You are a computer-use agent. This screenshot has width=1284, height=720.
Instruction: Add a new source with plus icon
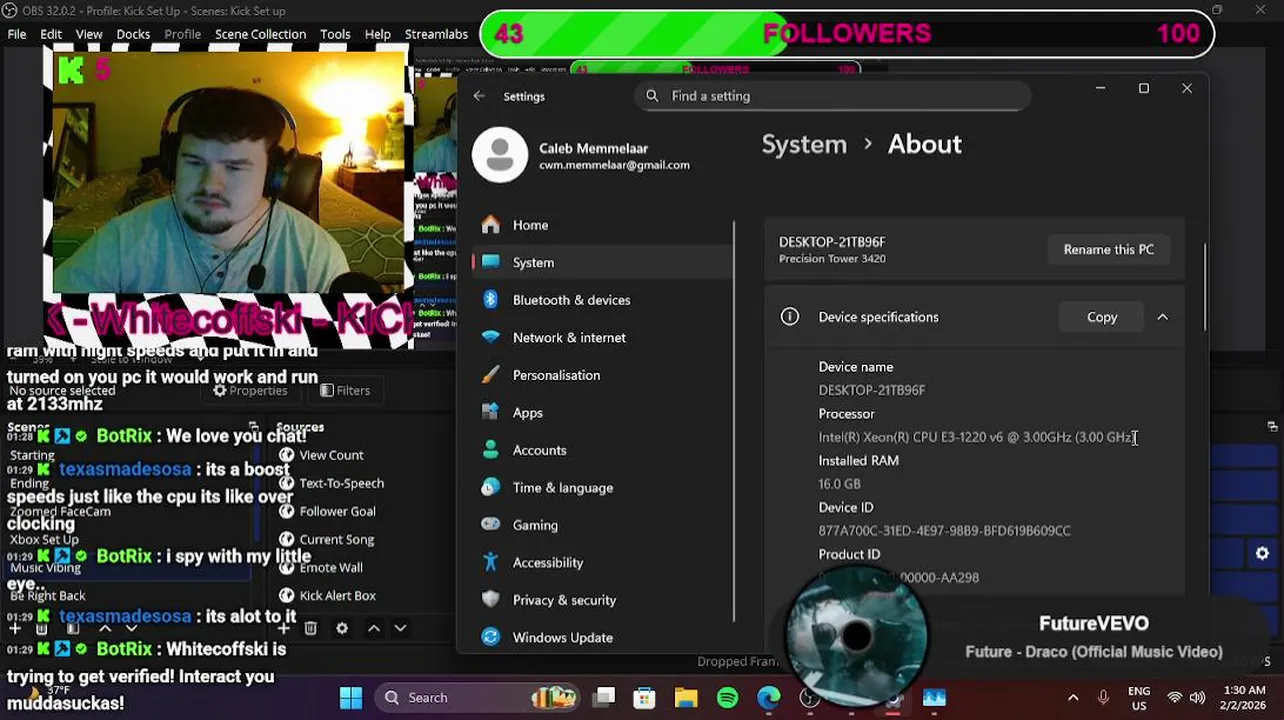[284, 628]
